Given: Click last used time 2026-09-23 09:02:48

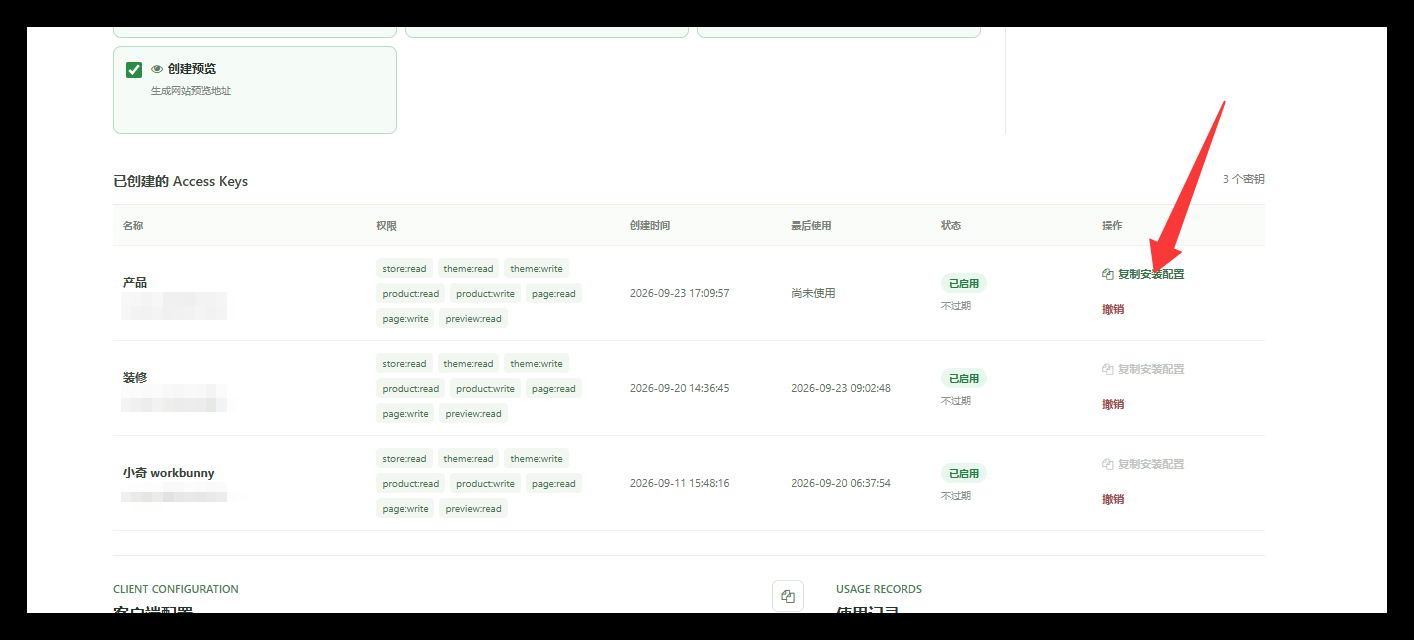Looking at the screenshot, I should click(x=841, y=388).
